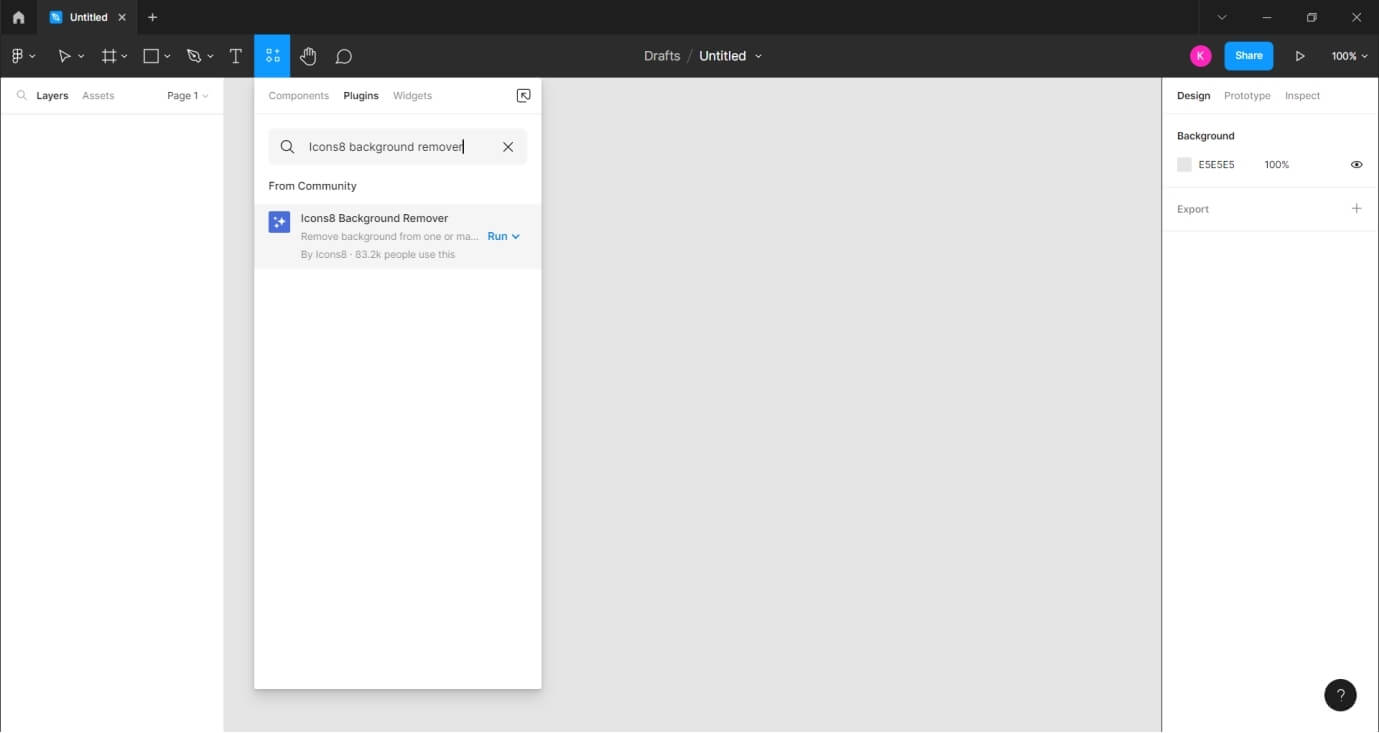The image size is (1379, 733).
Task: Switch to the Assets tab
Action: tap(98, 96)
